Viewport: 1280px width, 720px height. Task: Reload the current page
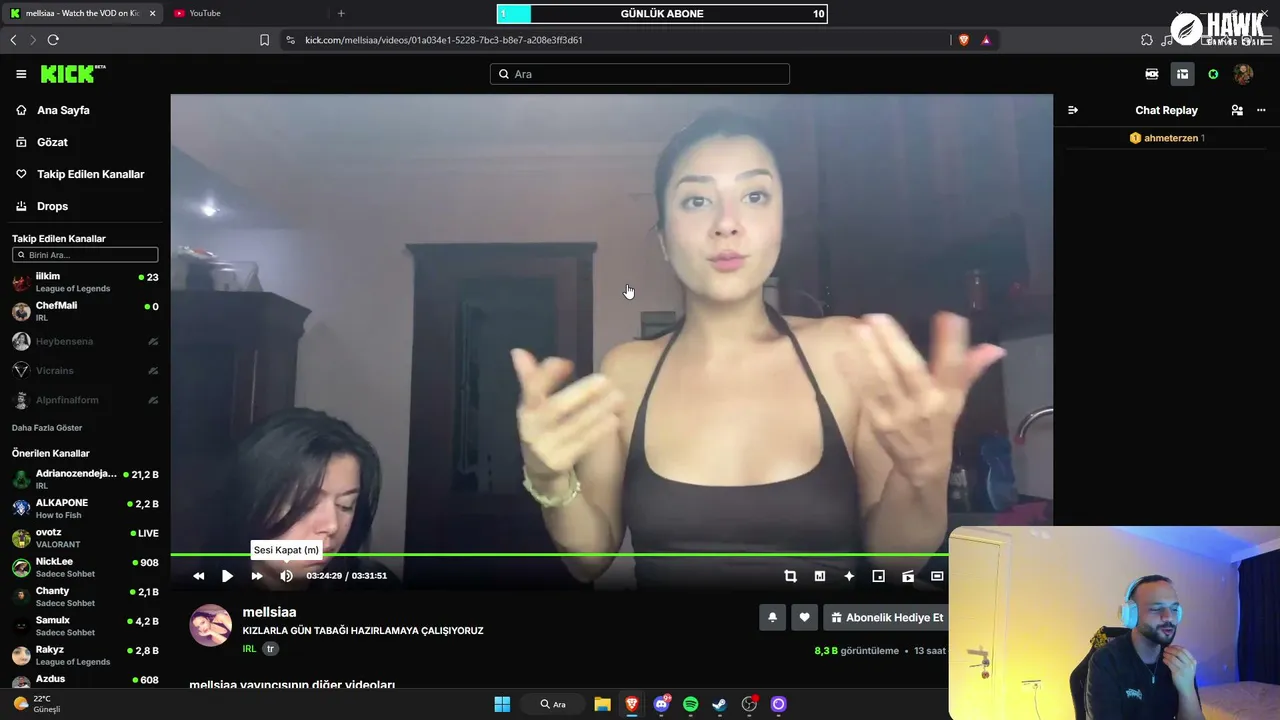coord(53,40)
